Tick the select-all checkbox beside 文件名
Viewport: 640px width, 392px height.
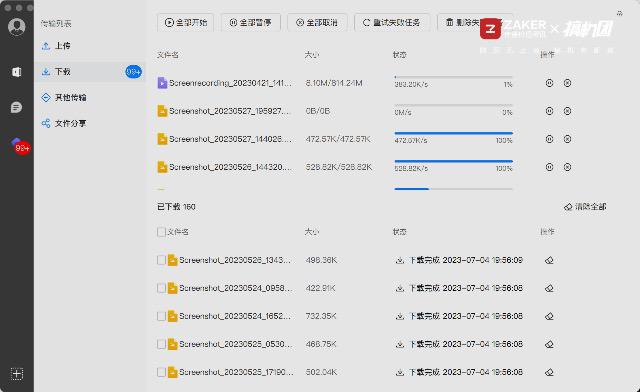tap(161, 232)
